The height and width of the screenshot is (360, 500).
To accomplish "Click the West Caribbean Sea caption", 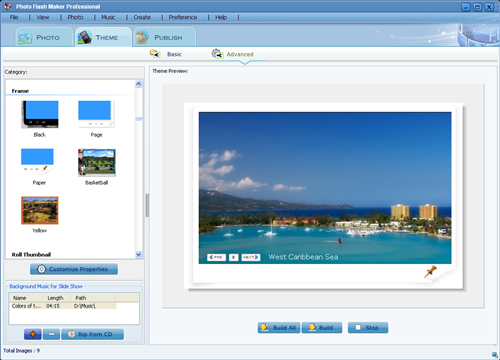I will click(303, 257).
